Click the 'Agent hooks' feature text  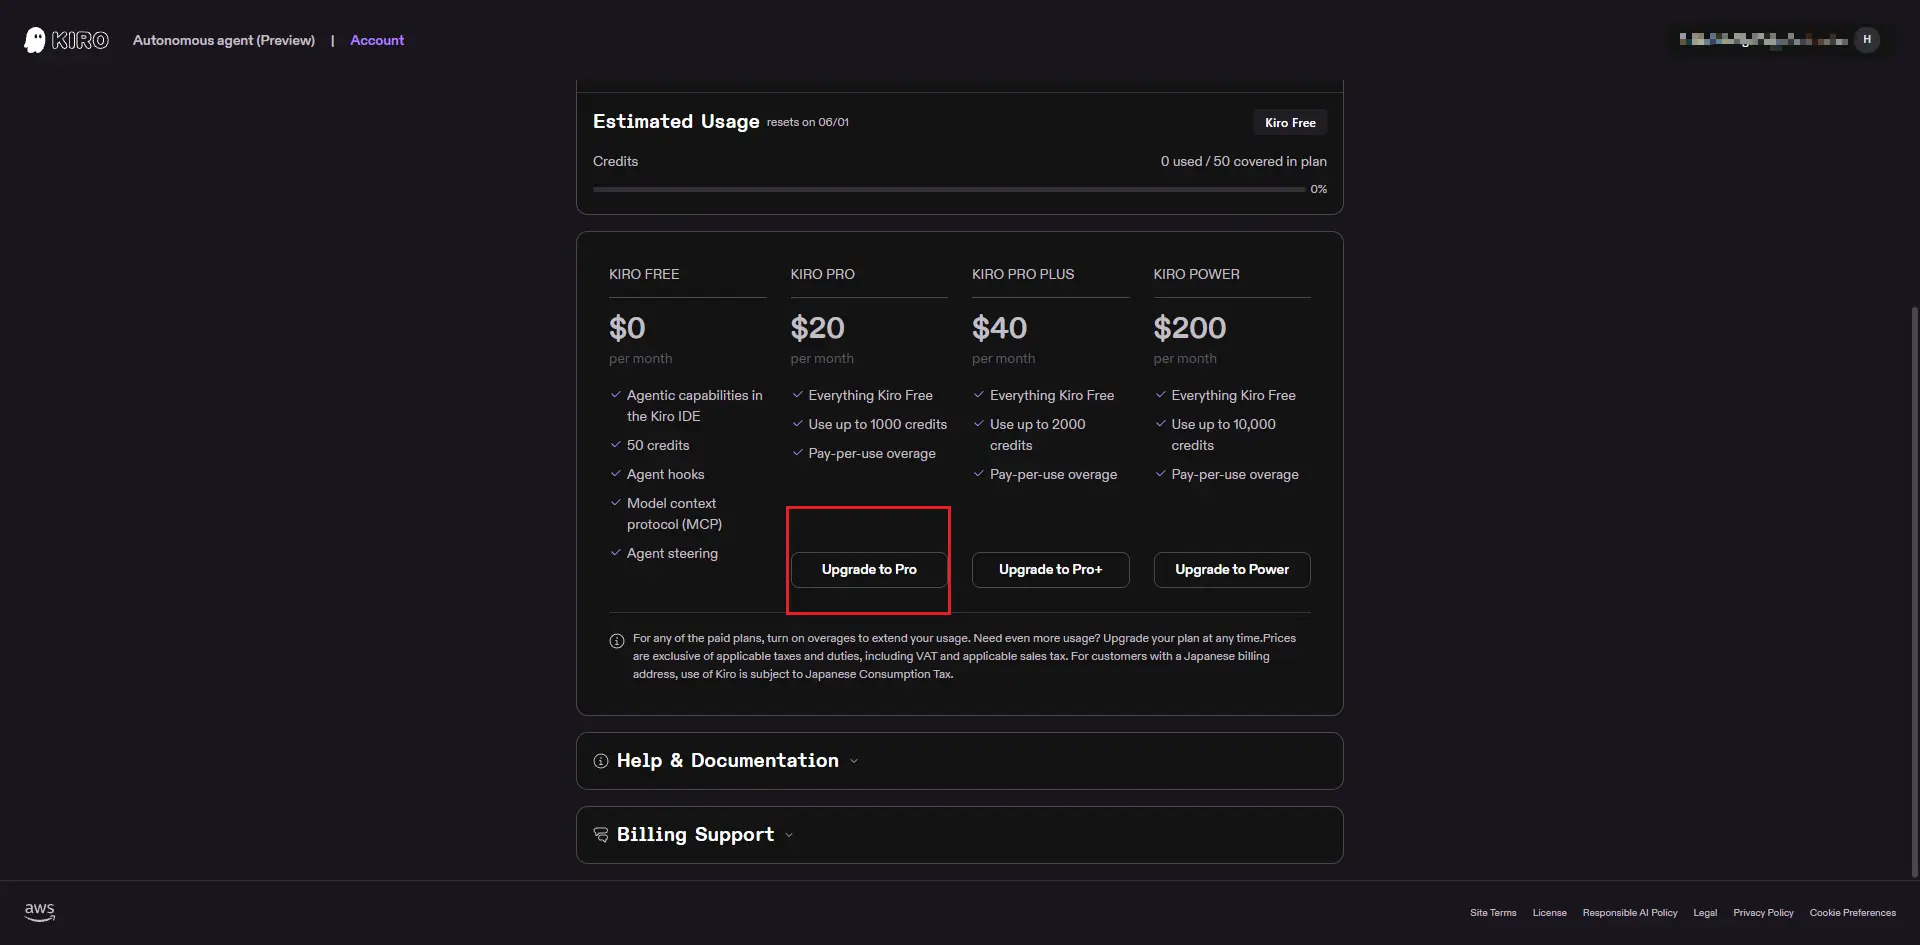pos(666,475)
